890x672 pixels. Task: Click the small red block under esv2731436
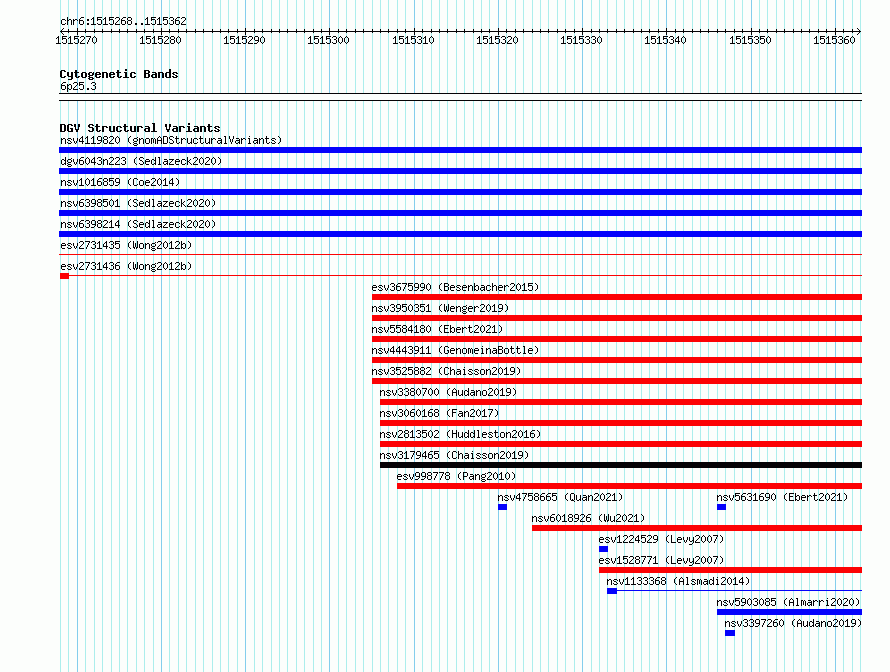point(65,276)
